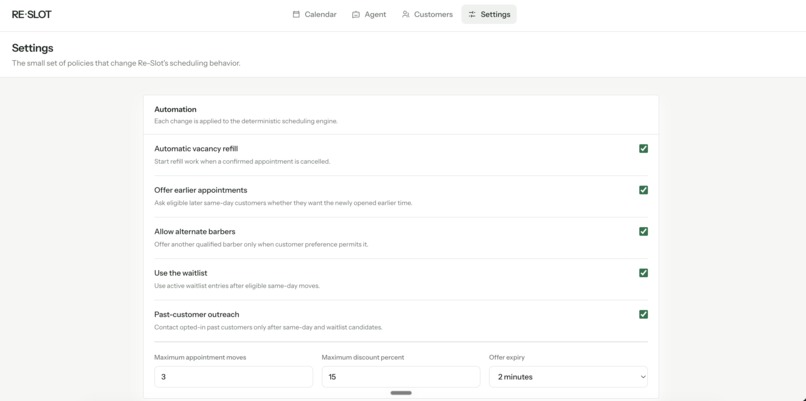This screenshot has width=806, height=401.
Task: Click the Agent robot icon in navigation
Action: [x=356, y=14]
